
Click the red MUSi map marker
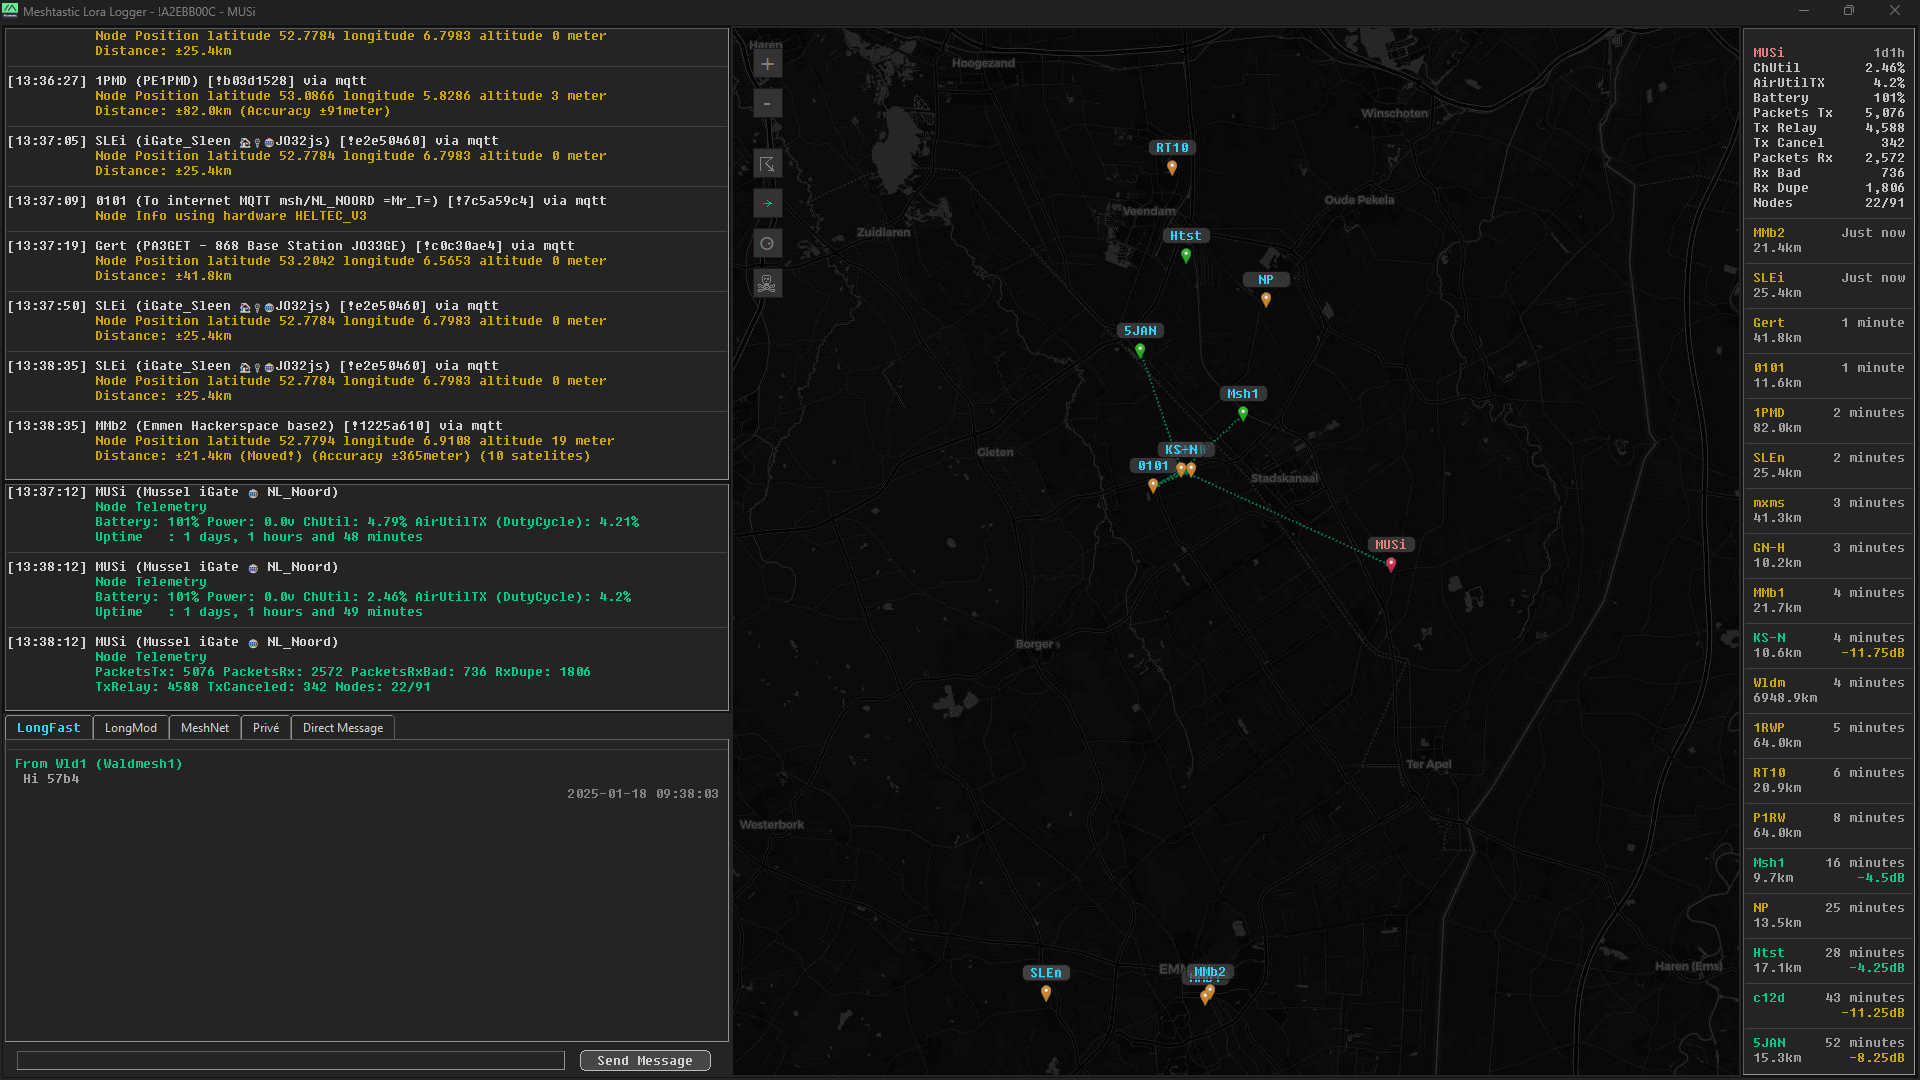[x=1390, y=564]
